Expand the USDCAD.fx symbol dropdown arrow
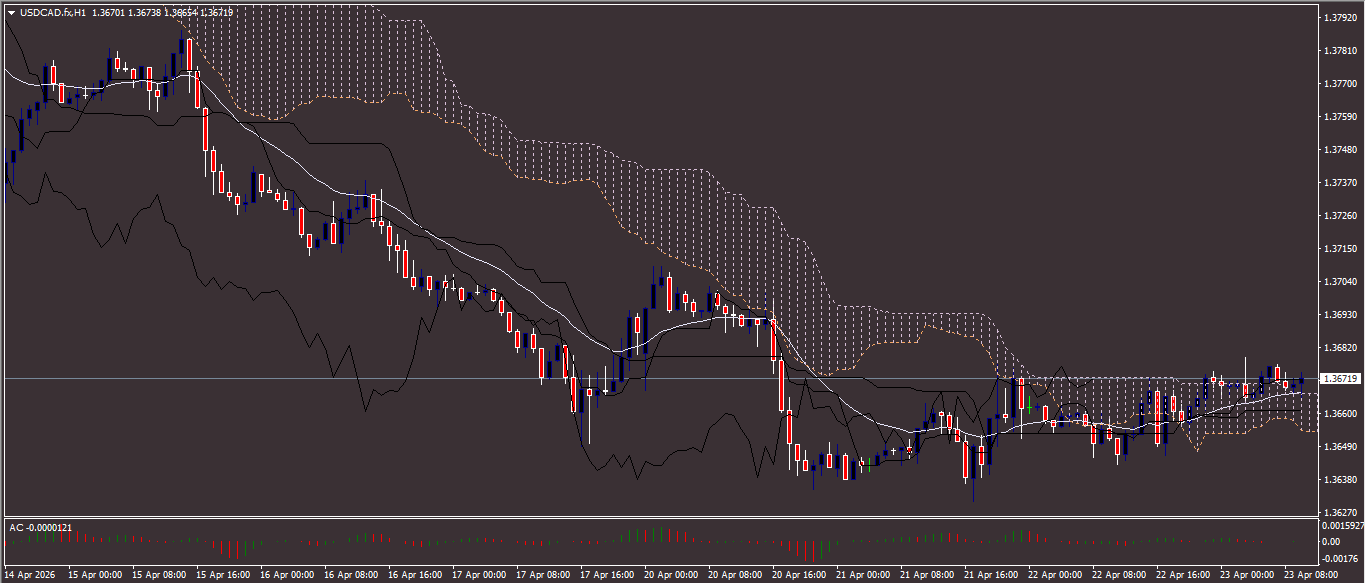This screenshot has height=583, width=1366. (10, 14)
